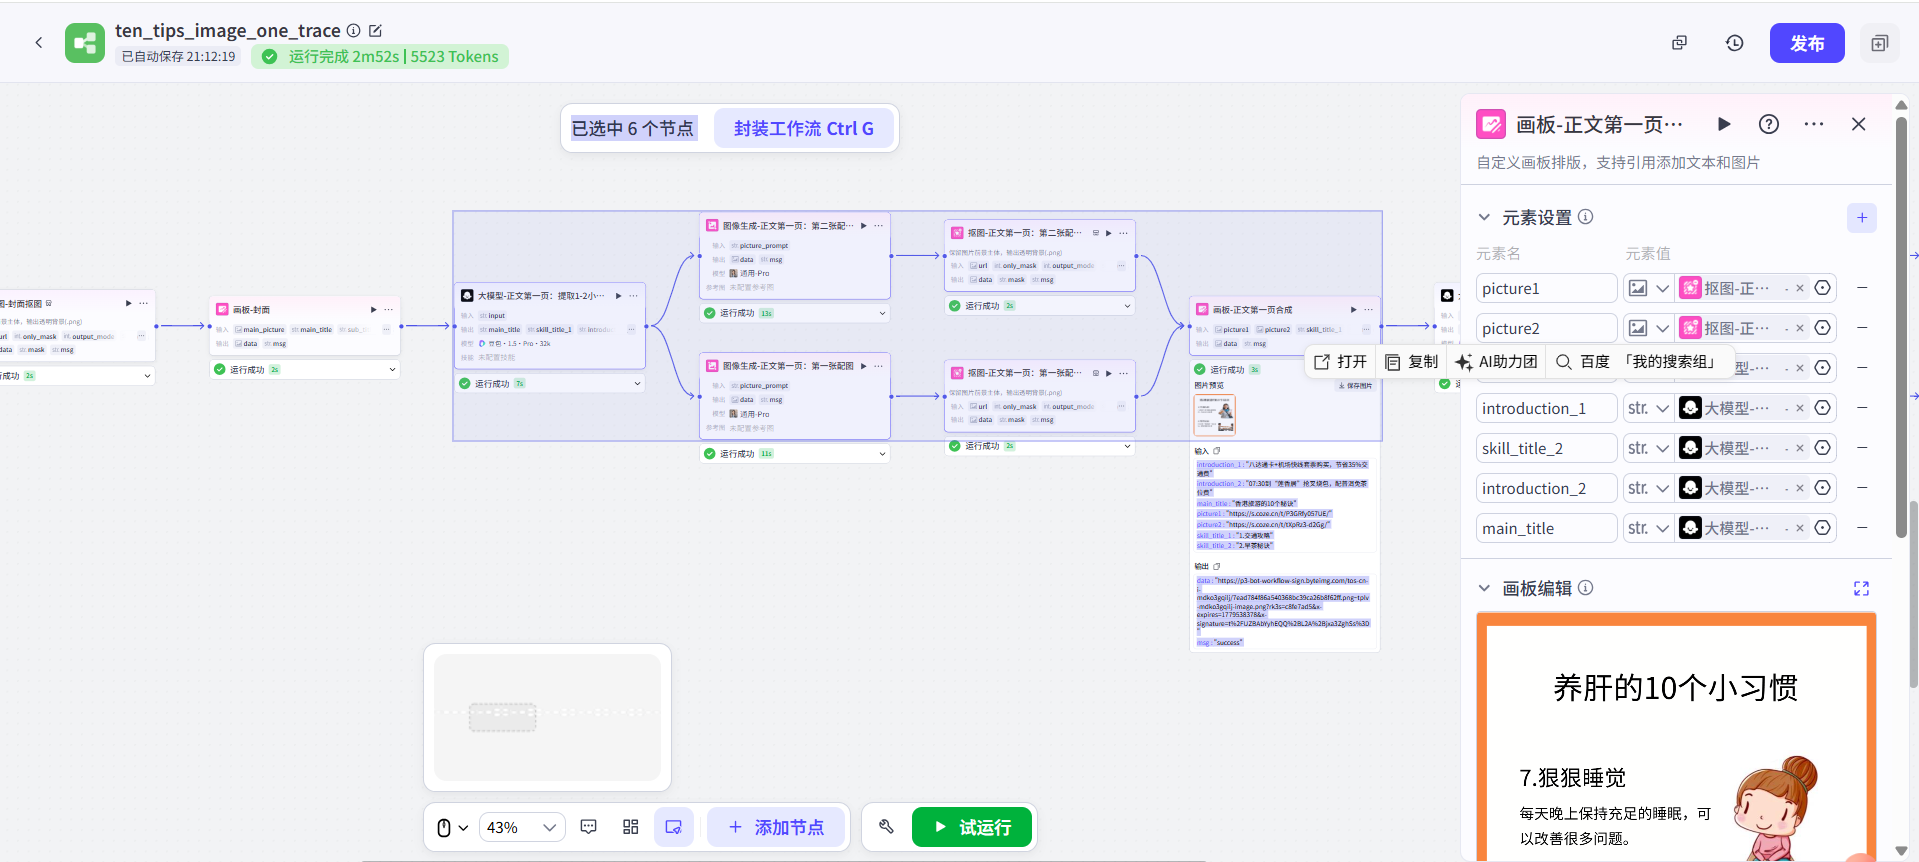Show workflow info beside the title
This screenshot has width=1919, height=862.
[x=353, y=31]
